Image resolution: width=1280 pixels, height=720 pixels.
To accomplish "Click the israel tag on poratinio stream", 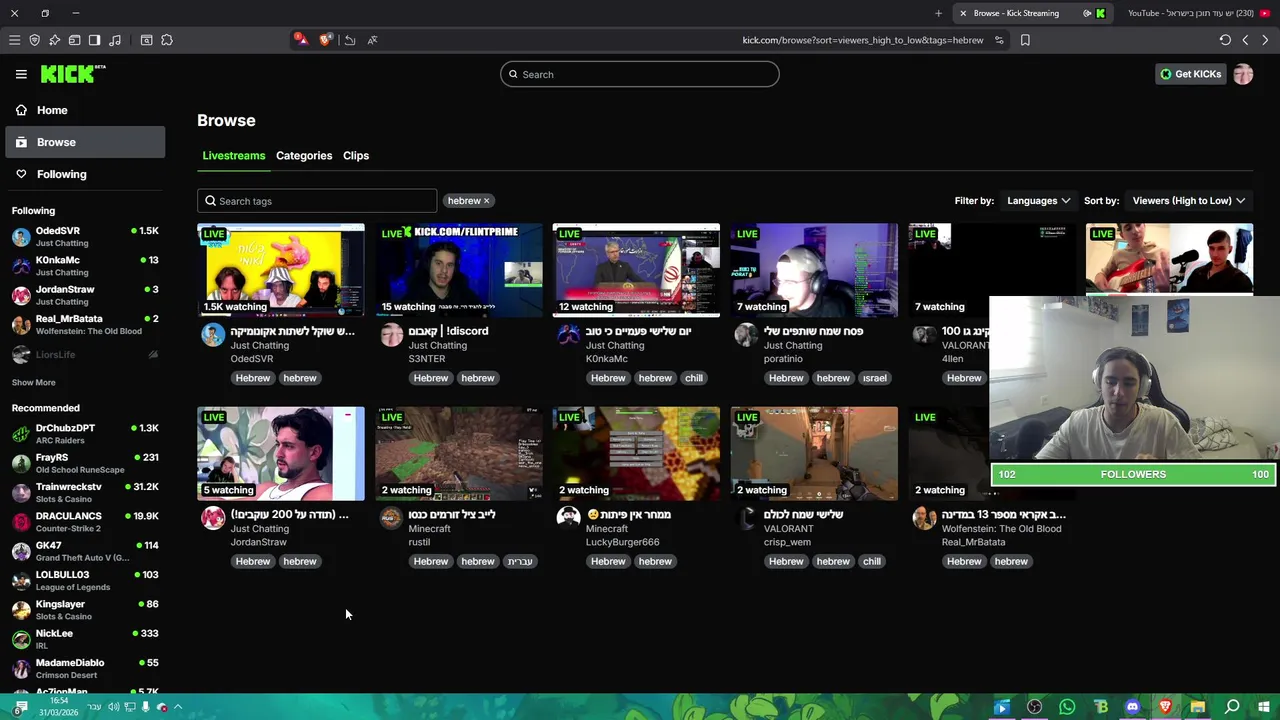I will click(875, 378).
